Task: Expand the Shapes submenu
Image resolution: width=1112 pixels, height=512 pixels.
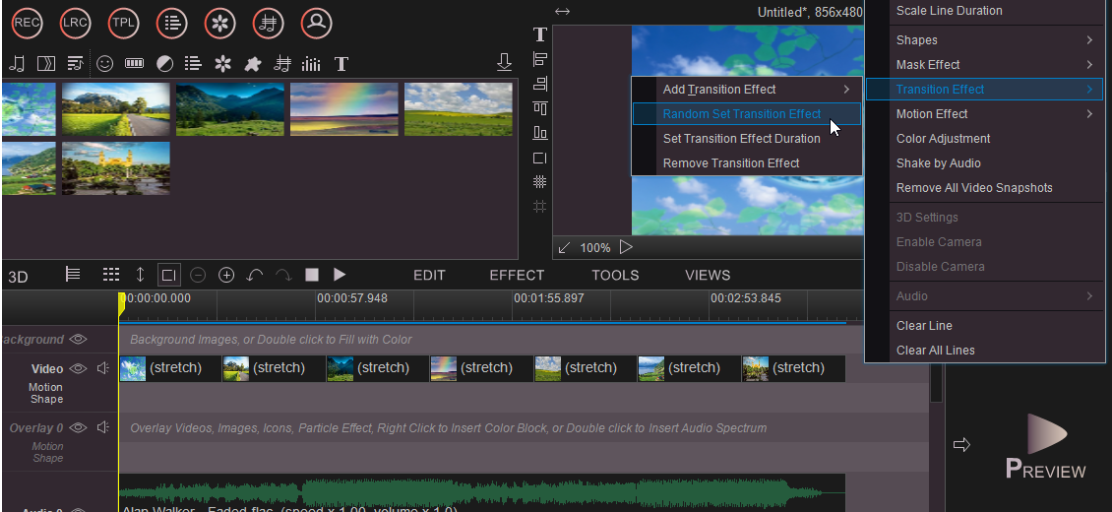Action: (984, 40)
